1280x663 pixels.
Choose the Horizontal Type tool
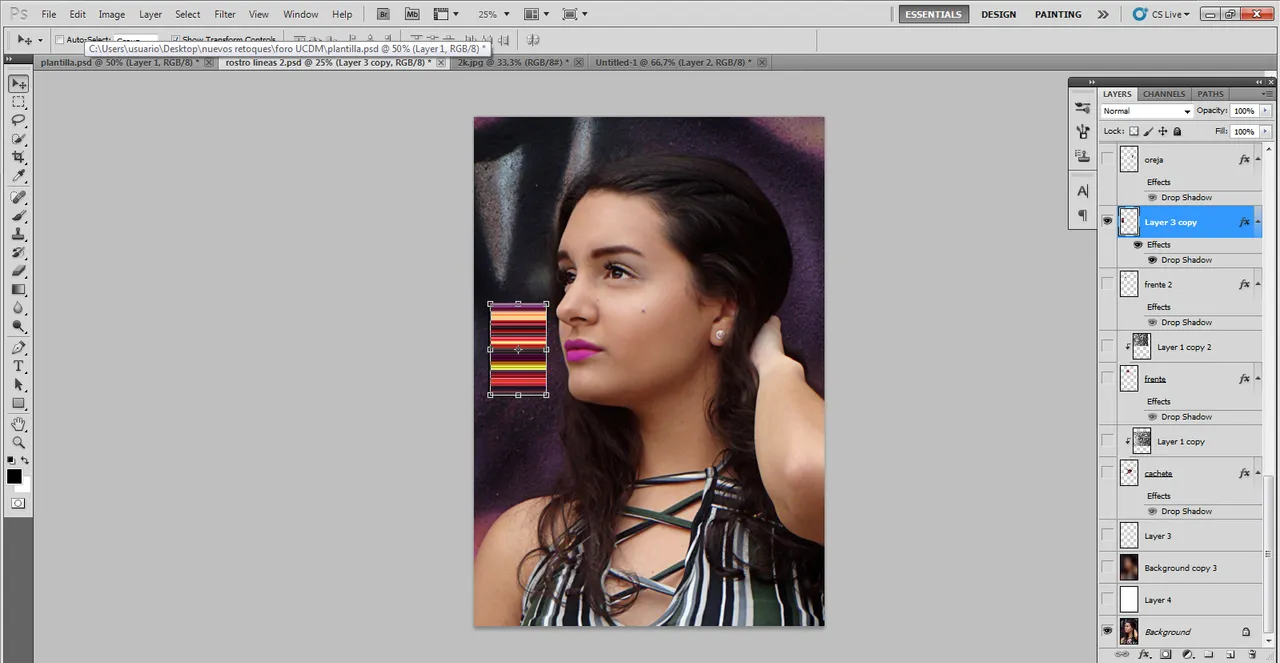tap(18, 366)
